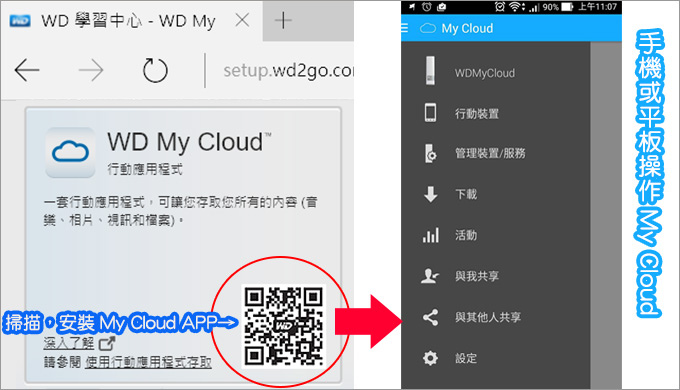
Task: Open the 深入了解 link
Action: 69,343
